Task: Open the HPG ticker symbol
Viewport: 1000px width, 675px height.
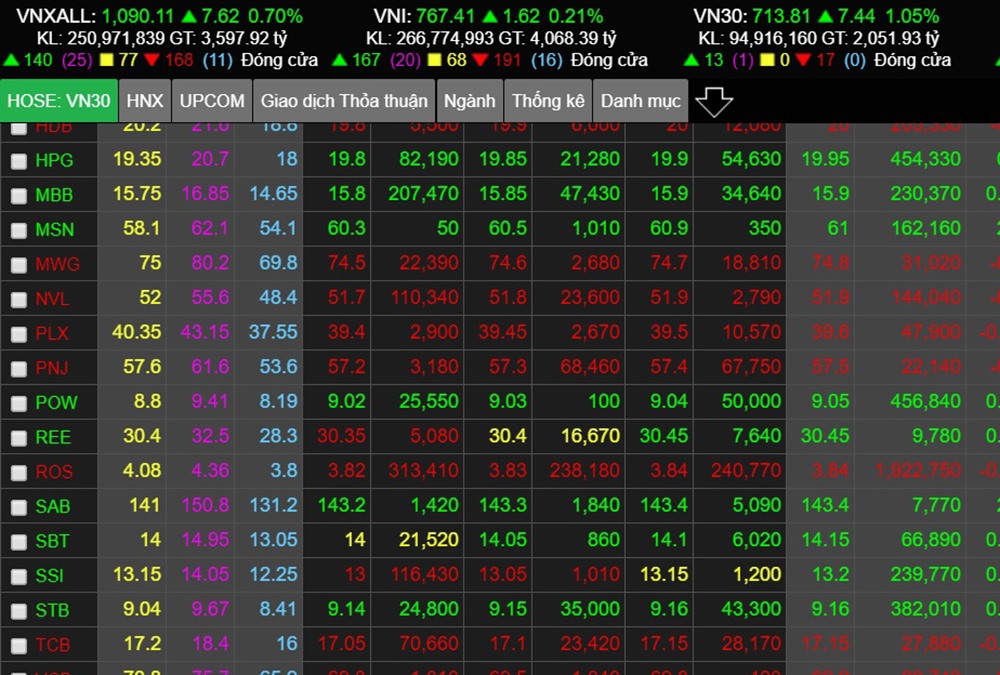Action: (x=54, y=160)
